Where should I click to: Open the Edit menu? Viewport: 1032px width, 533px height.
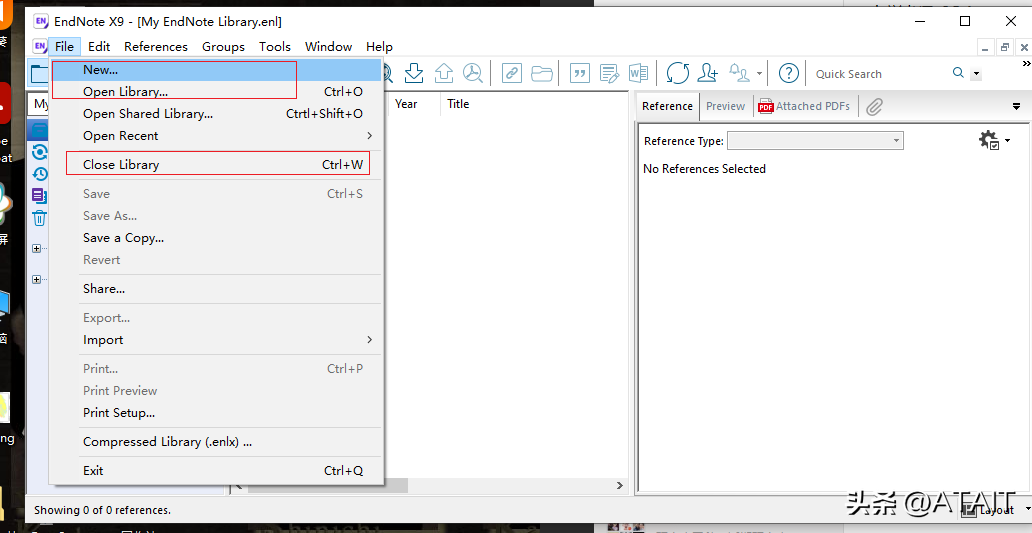99,47
